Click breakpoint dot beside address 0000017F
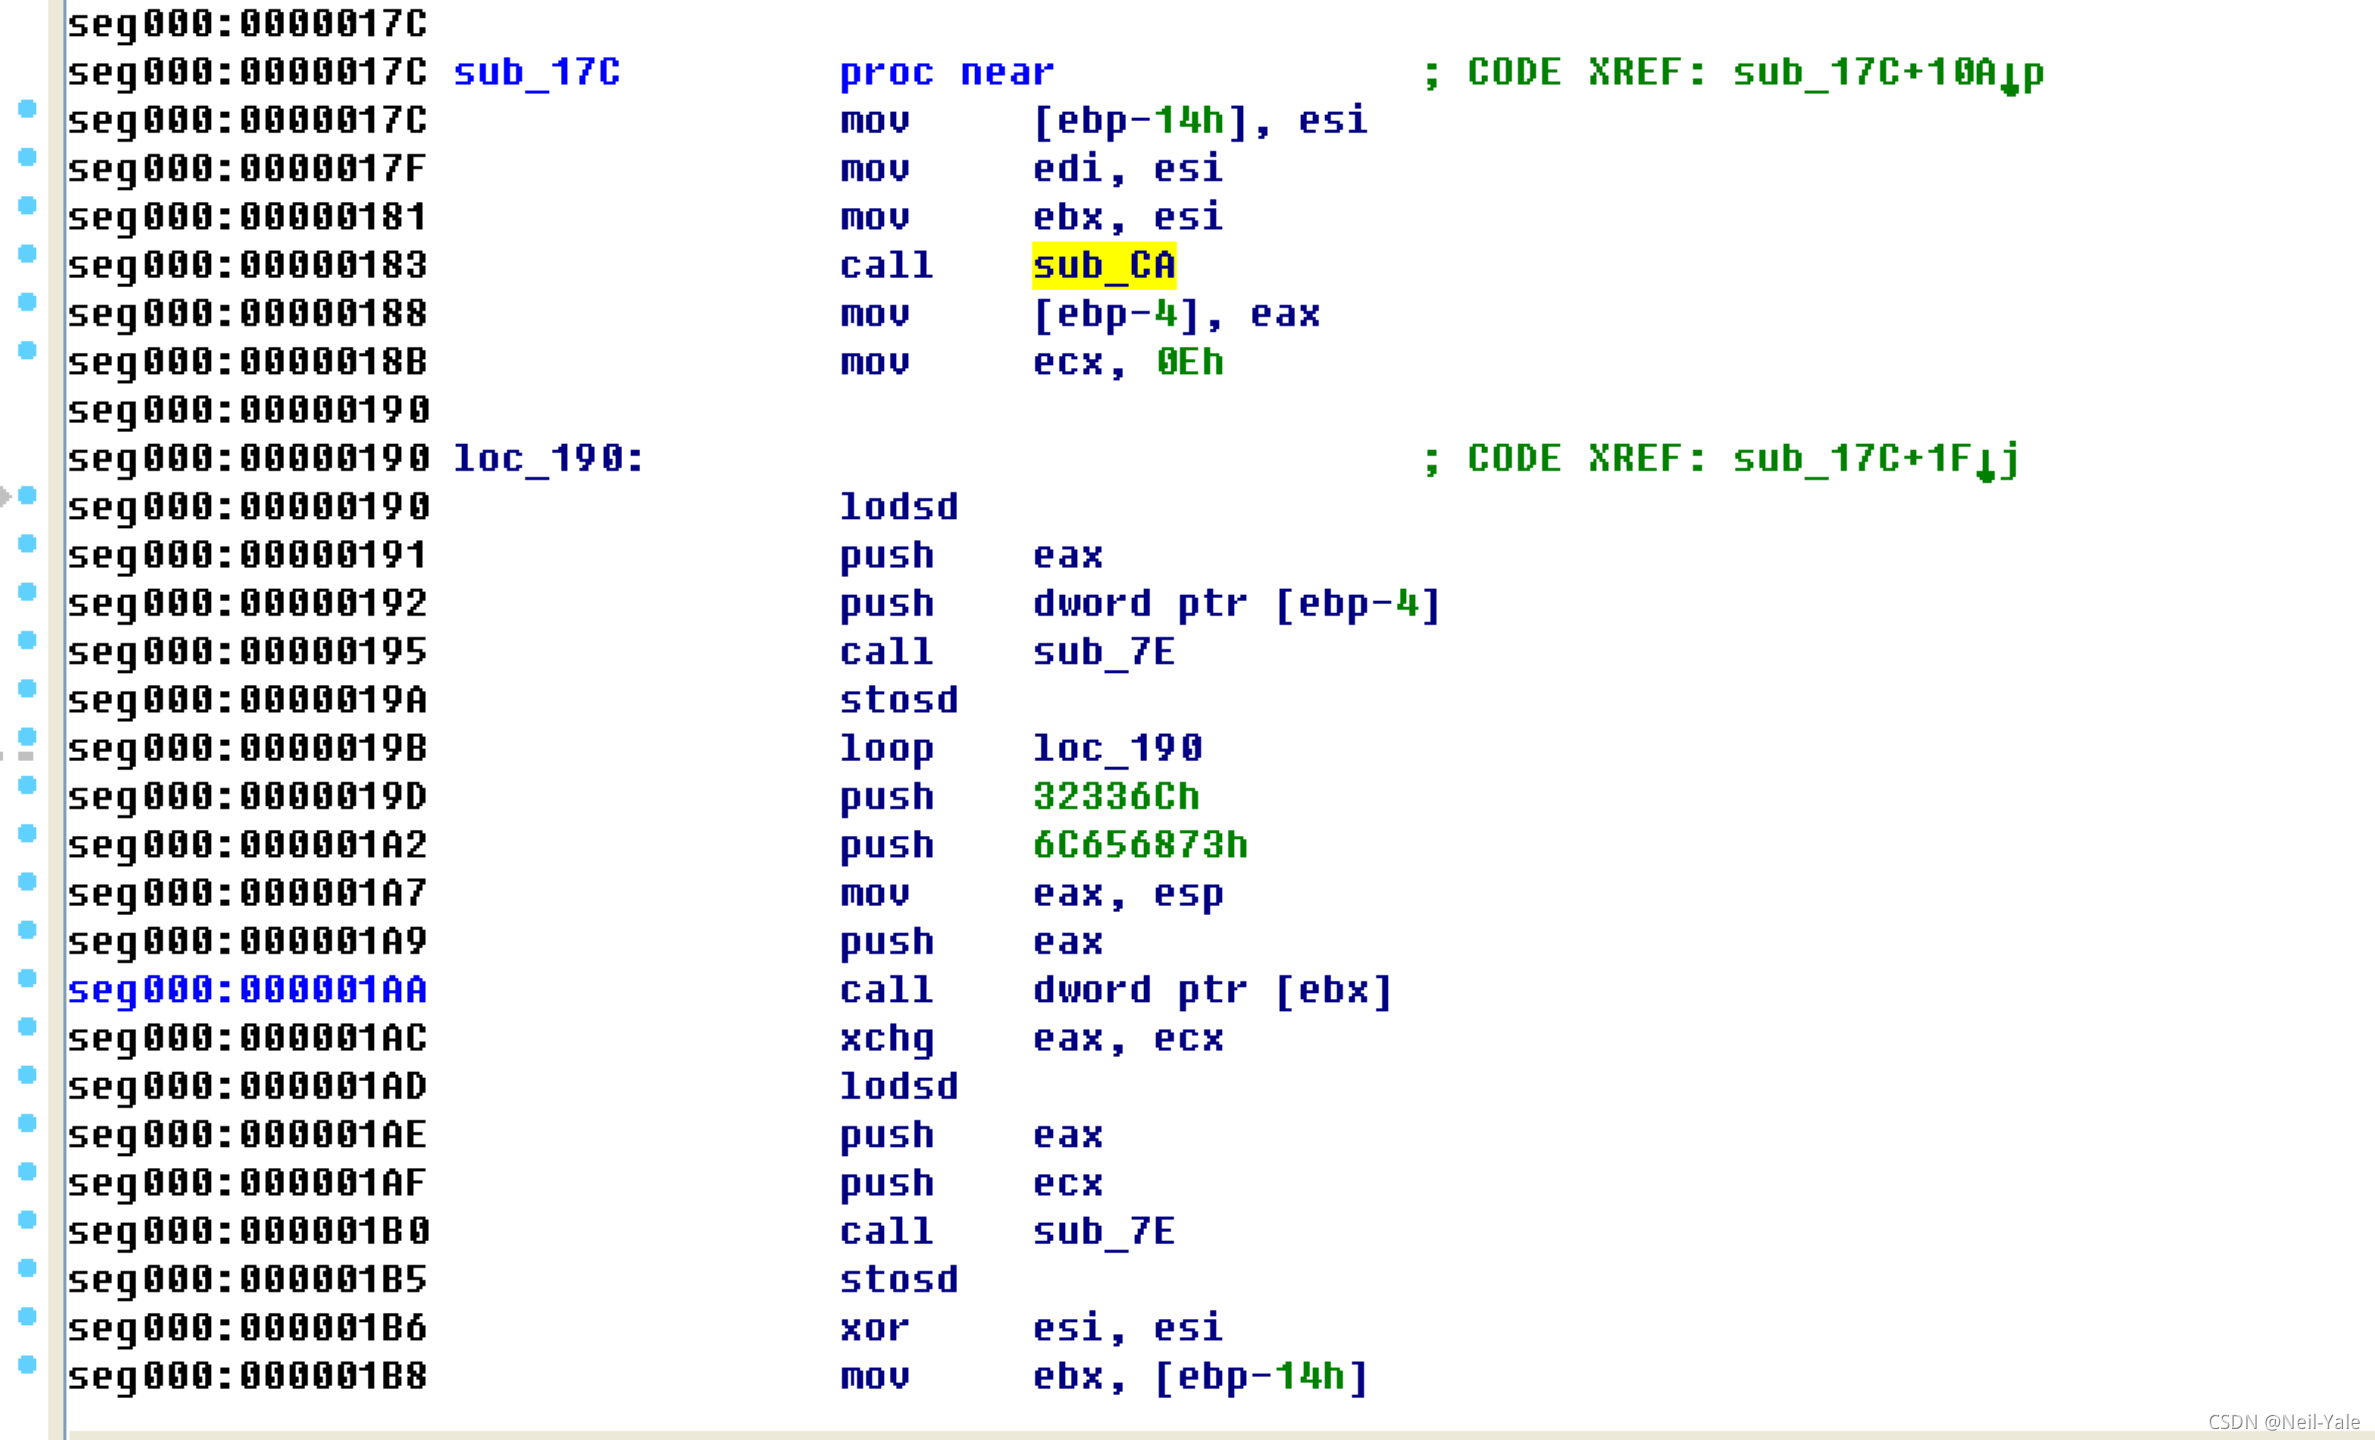The image size is (2375, 1440). pyautogui.click(x=28, y=157)
